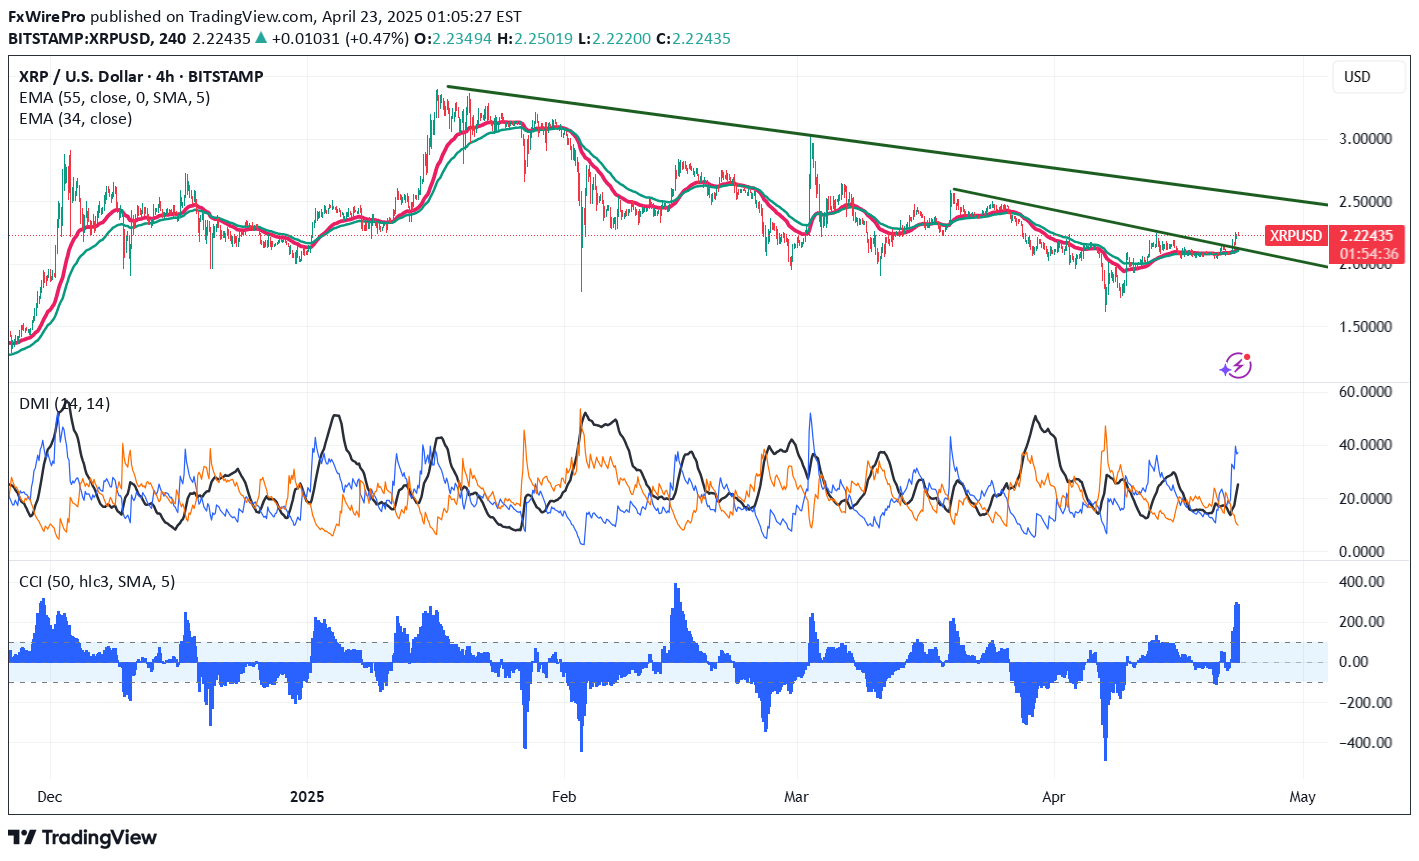Click the BITSTAMP:XRPUSD symbol in header
This screenshot has width=1419, height=861.
[x=81, y=38]
